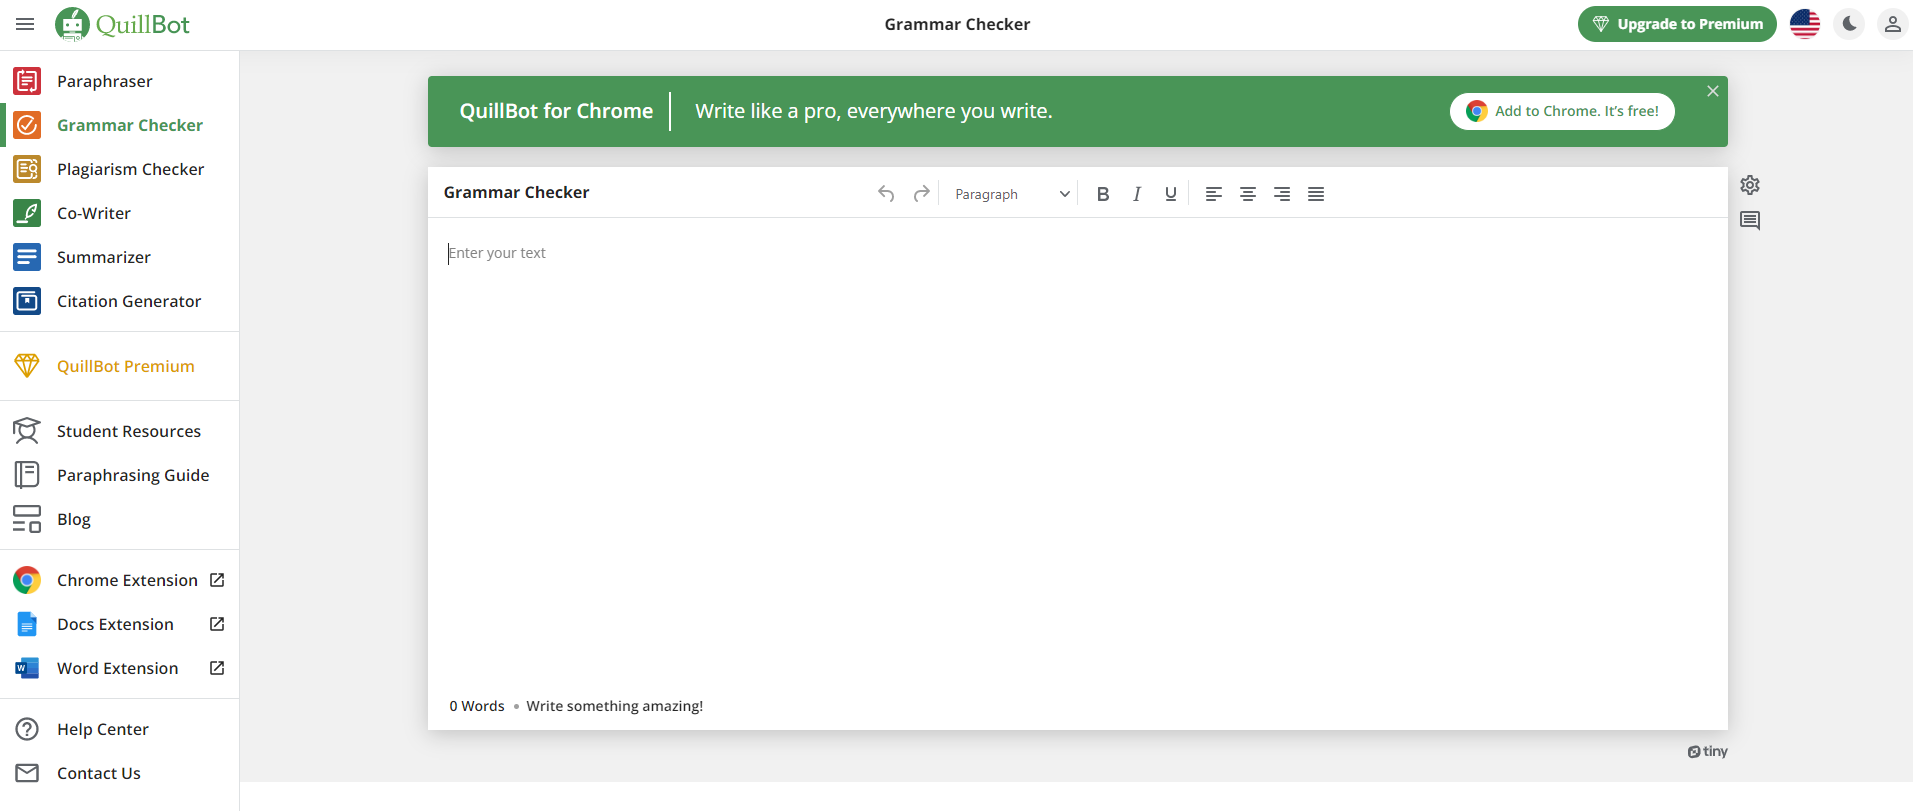Click the Premium diamond icon in sidebar
Image resolution: width=1913 pixels, height=811 pixels.
click(x=27, y=365)
